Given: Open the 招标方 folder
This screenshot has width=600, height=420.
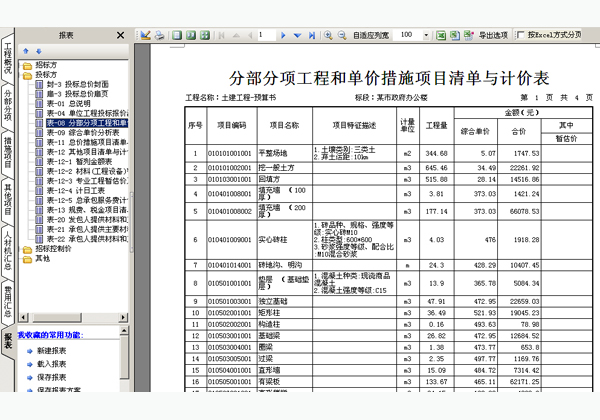Looking at the screenshot, I should coord(40,65).
